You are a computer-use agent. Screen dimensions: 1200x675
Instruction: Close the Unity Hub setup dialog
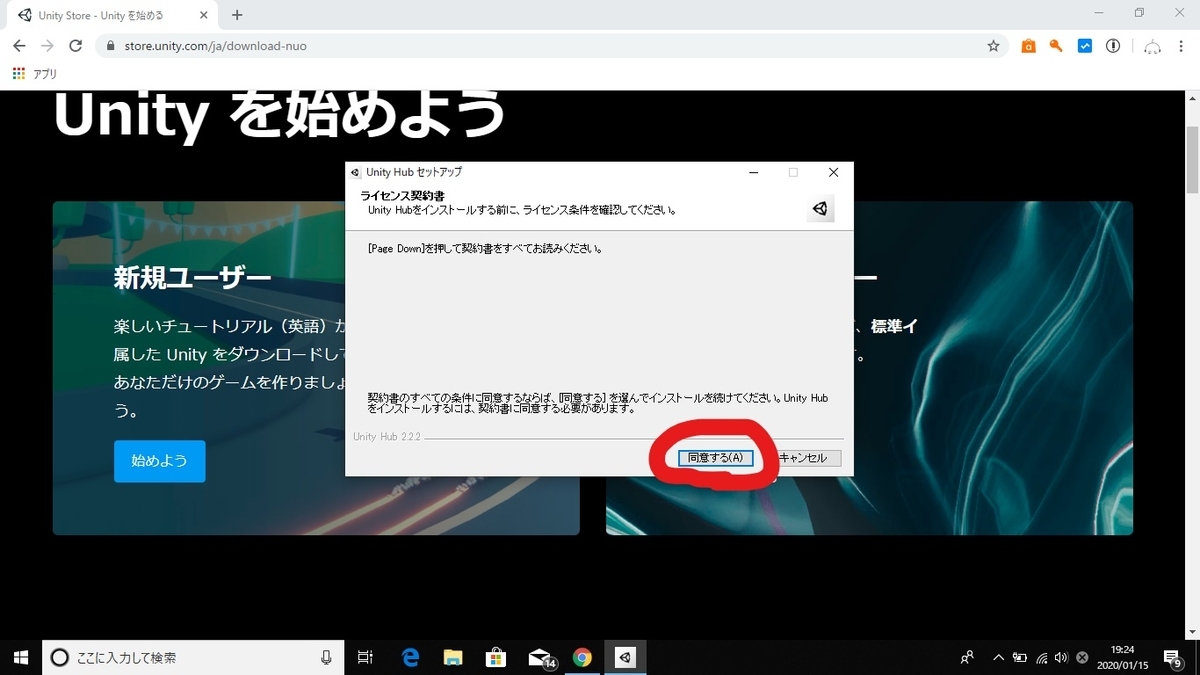click(833, 172)
